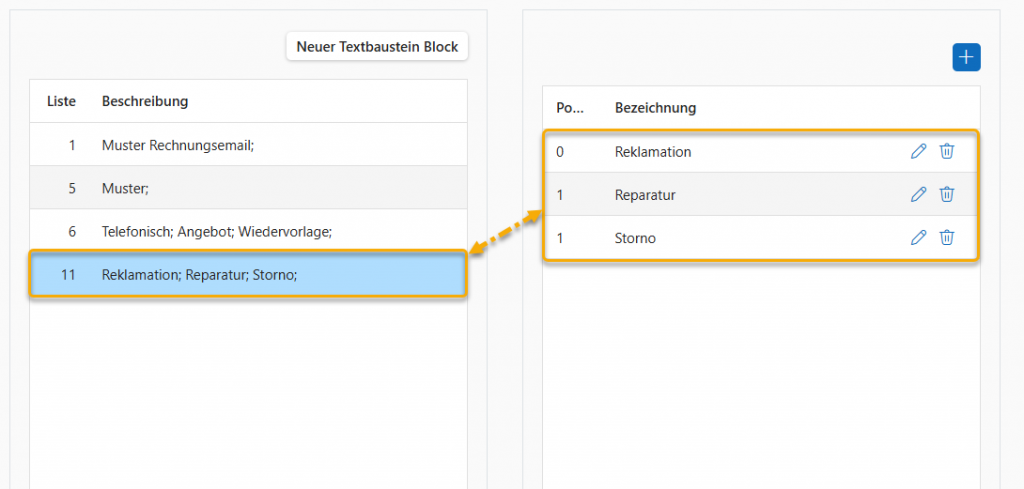Edit the Storno entry with pencil icon

pyautogui.click(x=918, y=238)
